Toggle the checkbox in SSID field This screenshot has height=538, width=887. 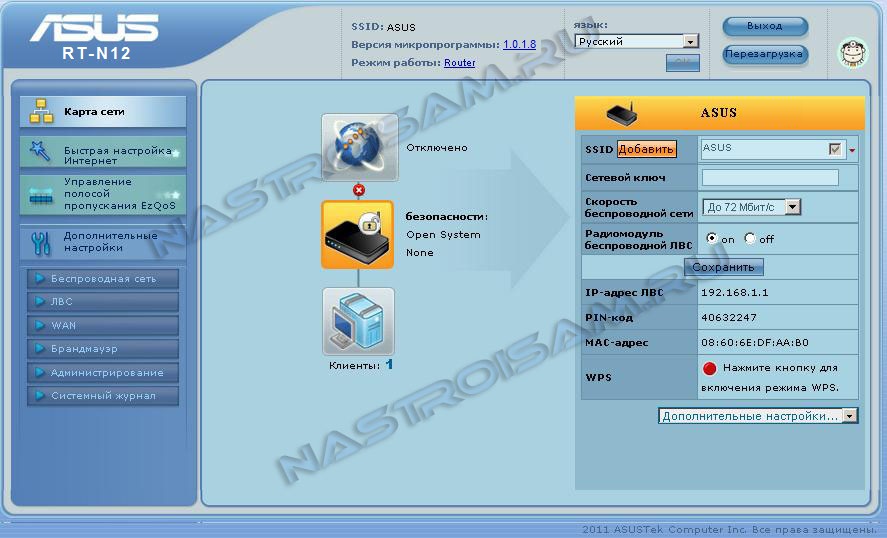pyautogui.click(x=835, y=149)
